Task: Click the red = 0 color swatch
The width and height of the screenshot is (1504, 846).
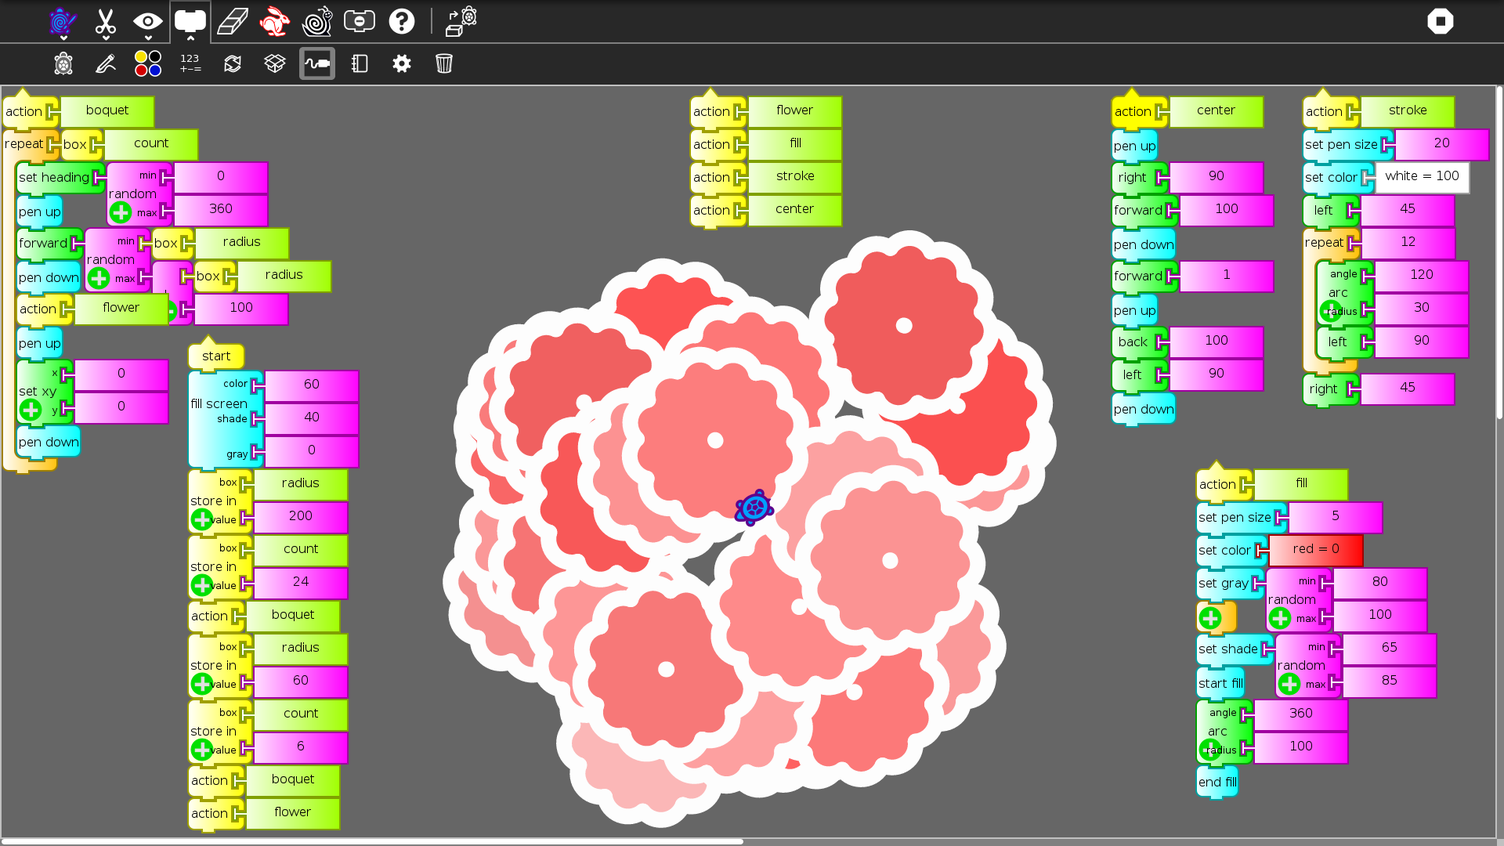Action: coord(1318,550)
